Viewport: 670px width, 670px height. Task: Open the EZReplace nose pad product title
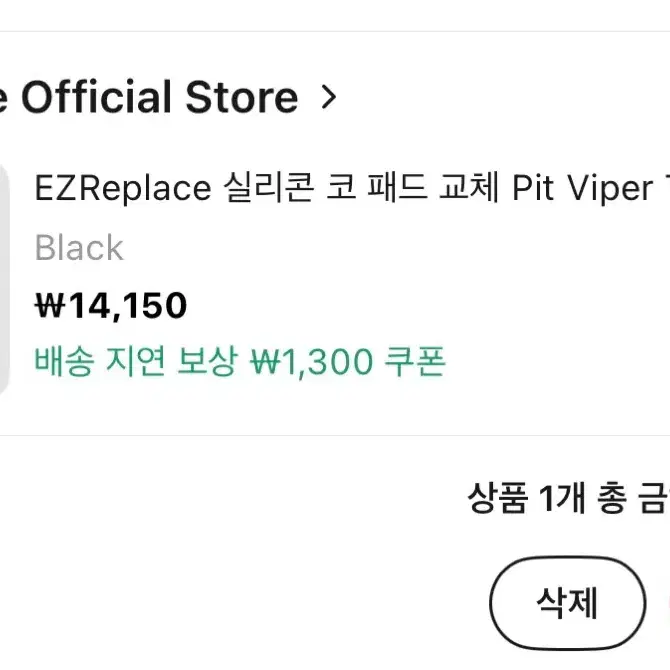click(x=352, y=188)
